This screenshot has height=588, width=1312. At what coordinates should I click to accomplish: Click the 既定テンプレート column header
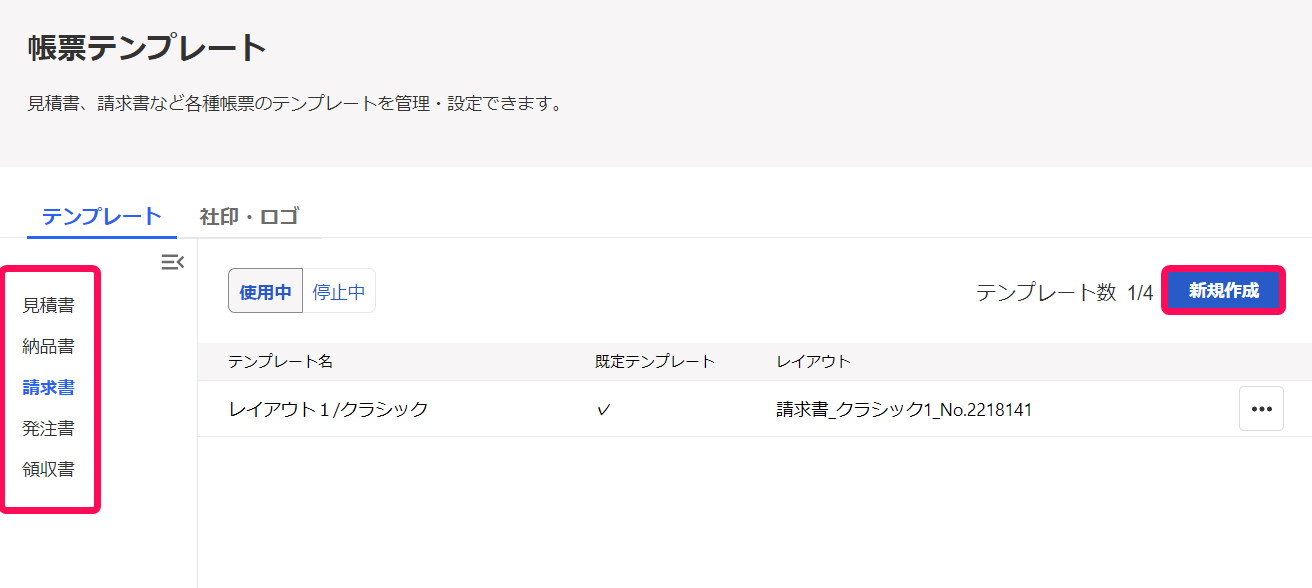[x=655, y=362]
